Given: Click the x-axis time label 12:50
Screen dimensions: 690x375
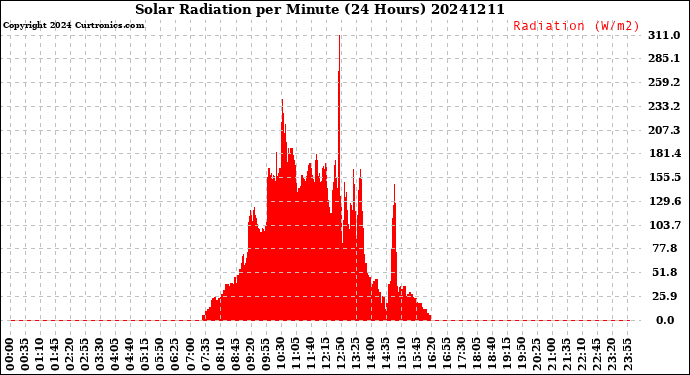Looking at the screenshot, I should (x=340, y=355).
